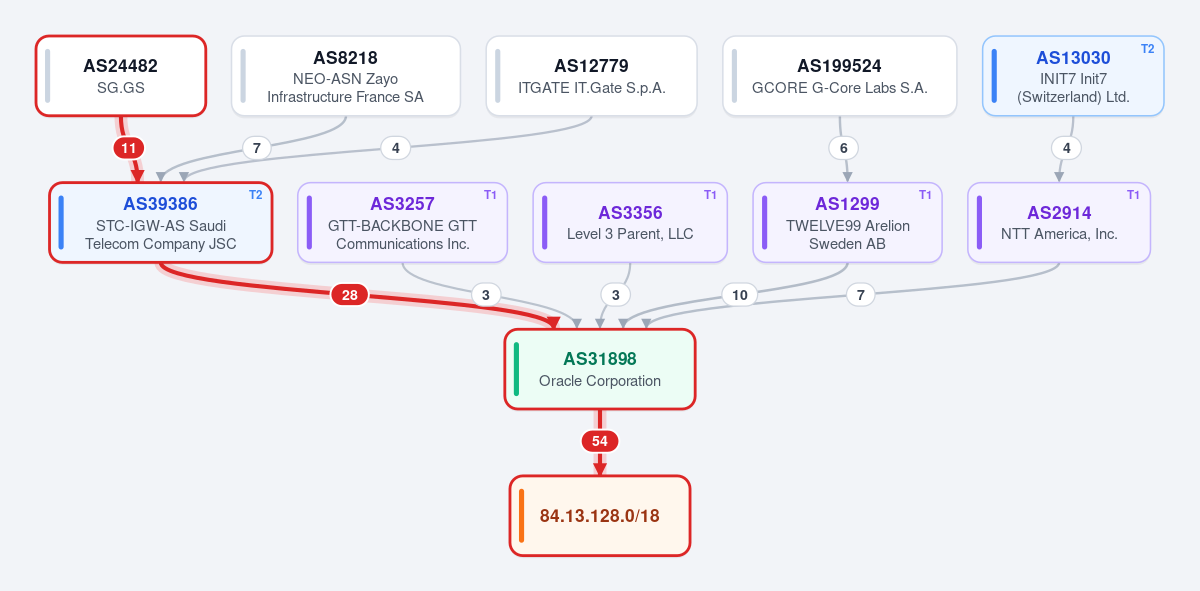Click the 84.13.128.0/18 prefix box

tap(600, 516)
